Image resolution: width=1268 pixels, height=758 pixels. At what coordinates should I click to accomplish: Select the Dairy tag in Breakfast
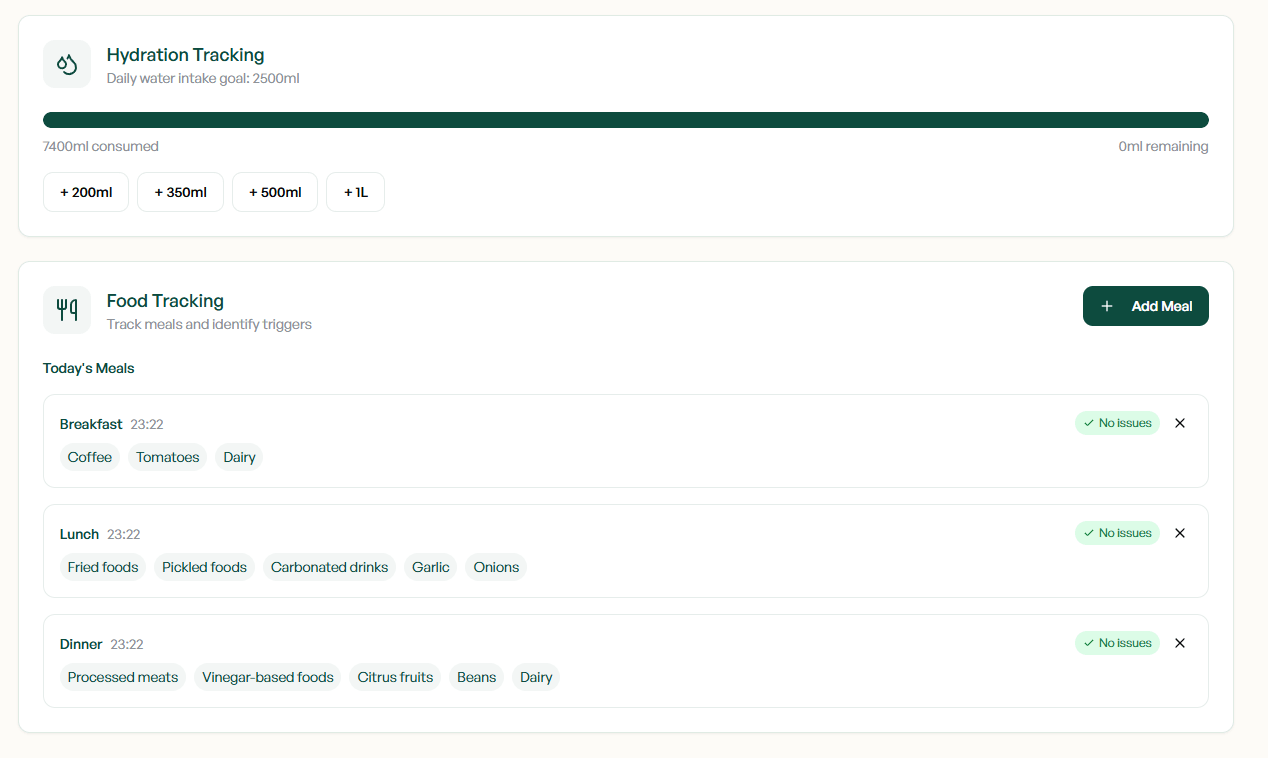239,457
